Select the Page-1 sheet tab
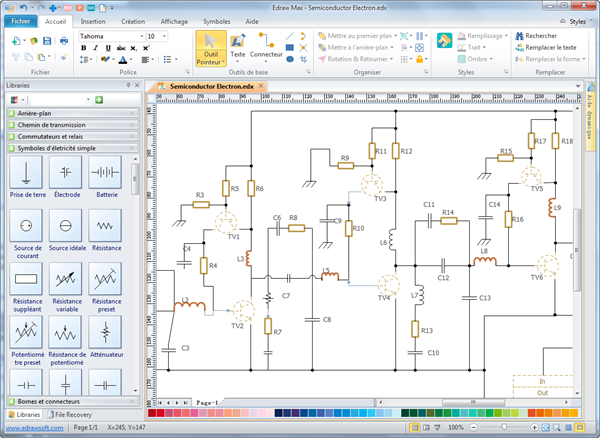The image size is (600, 438). coord(207,402)
